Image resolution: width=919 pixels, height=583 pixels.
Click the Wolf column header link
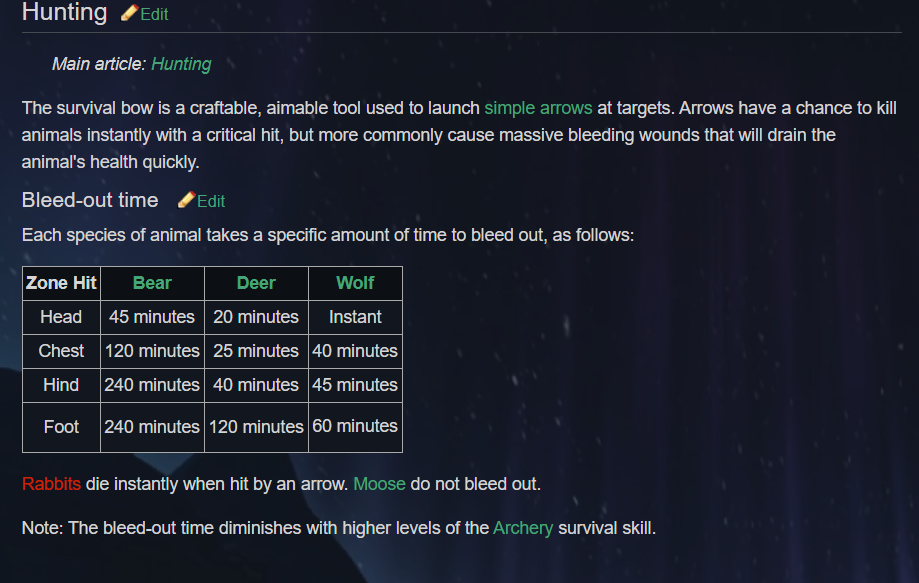[x=355, y=283]
